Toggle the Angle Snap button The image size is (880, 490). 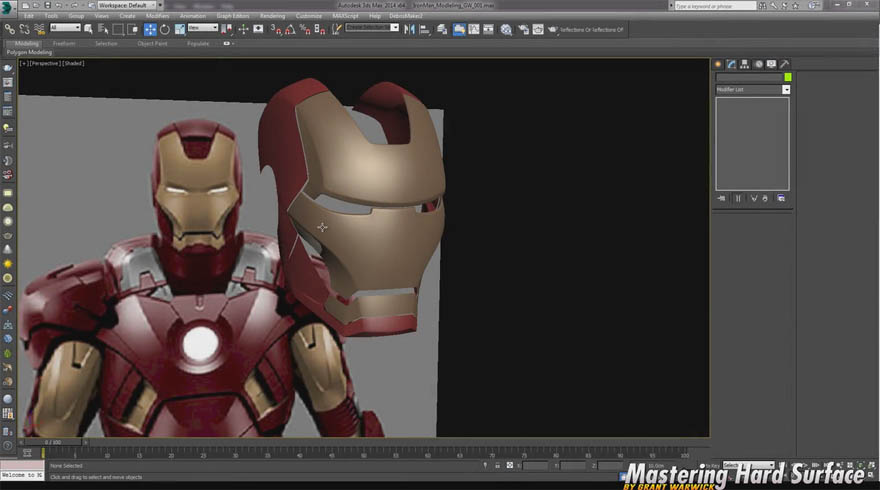(290, 29)
